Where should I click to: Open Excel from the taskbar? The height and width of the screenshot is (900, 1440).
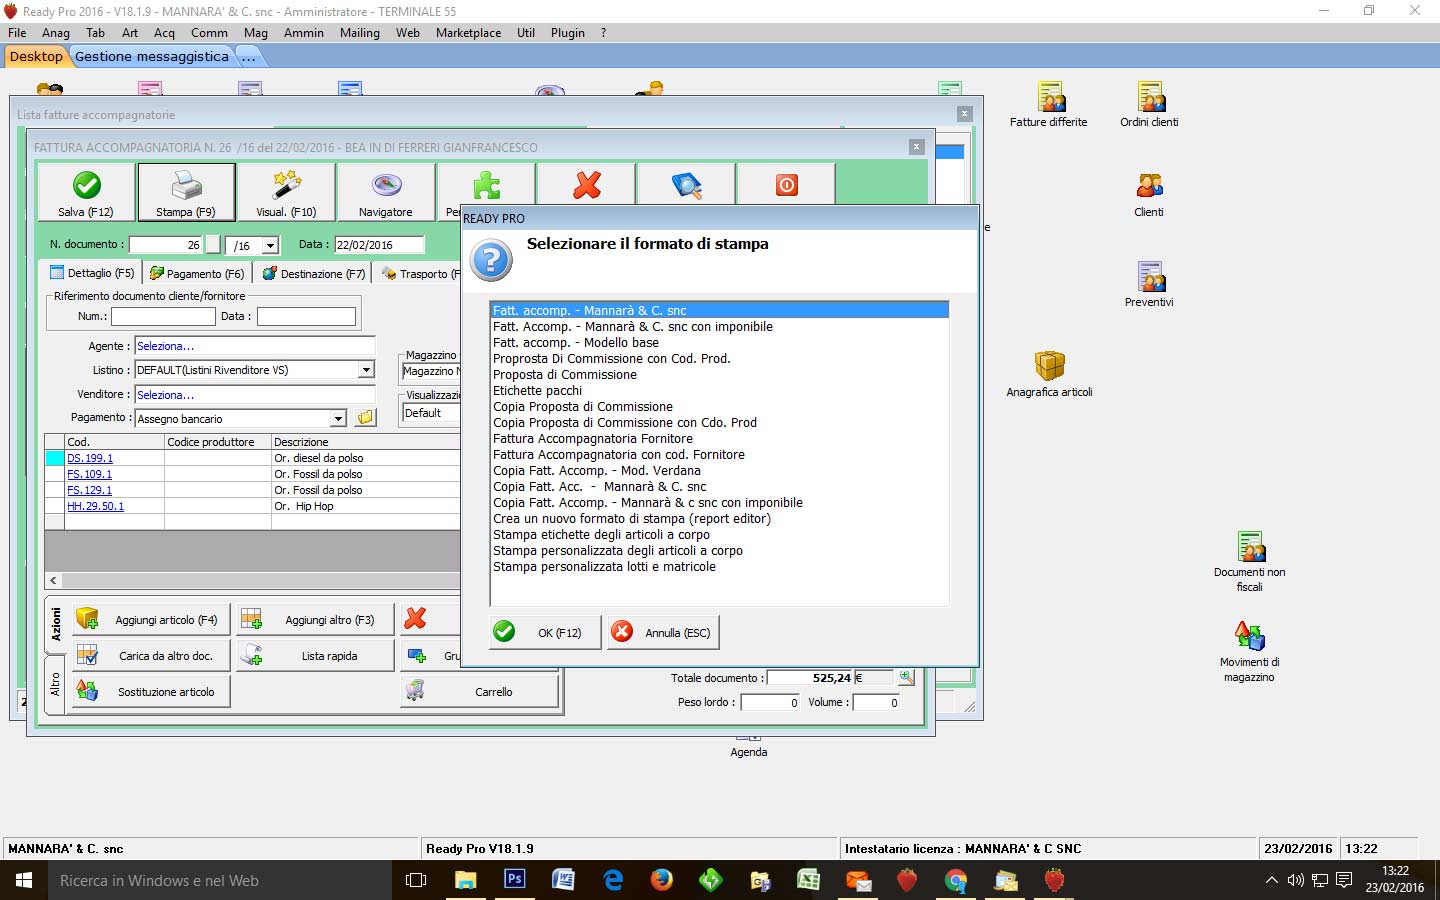(x=809, y=880)
